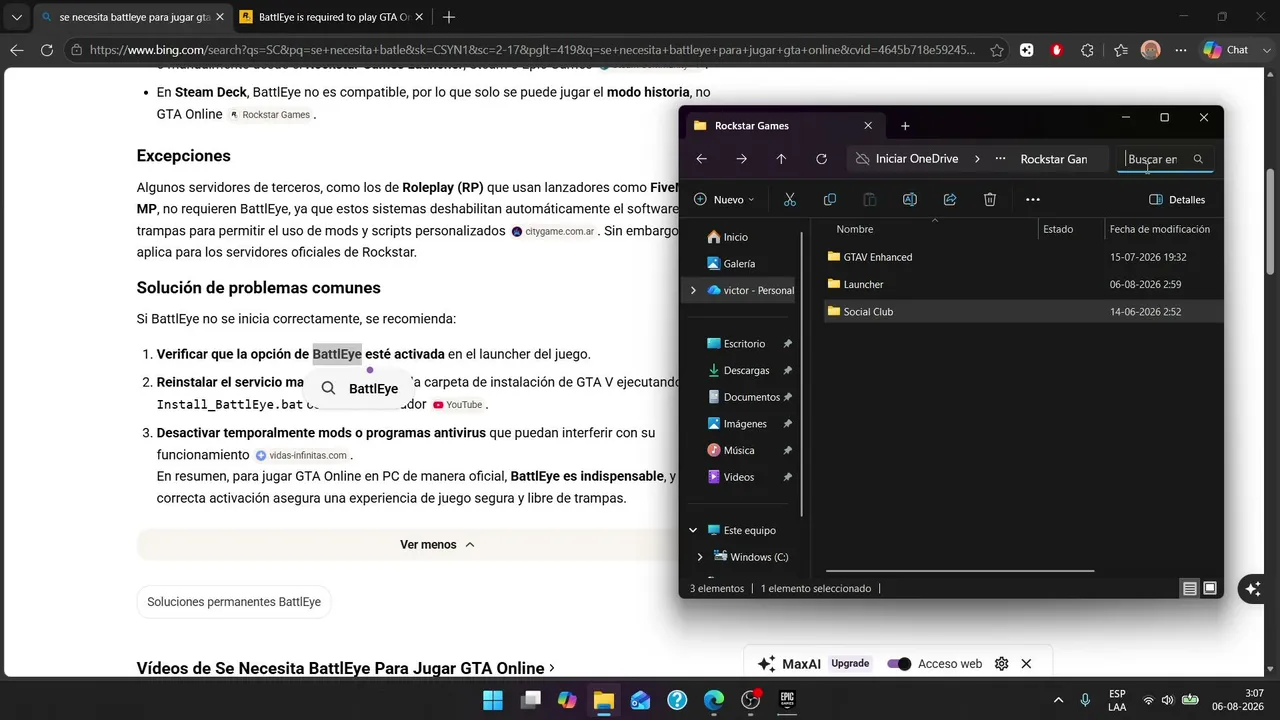The width and height of the screenshot is (1280, 720).
Task: Add a new File Explorer tab
Action: pos(905,126)
